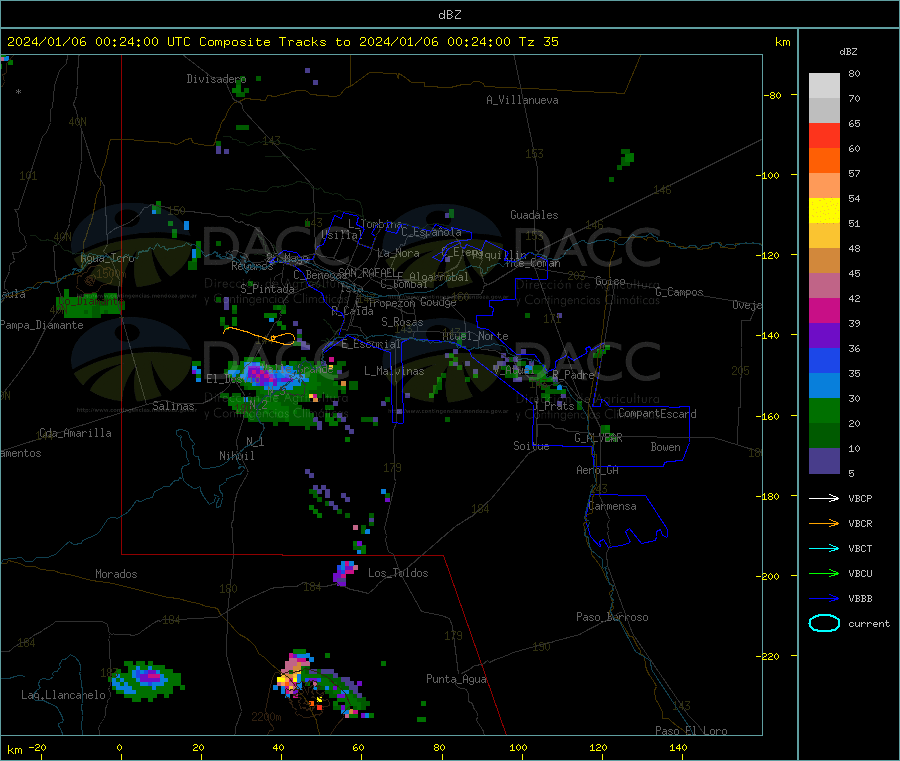Click the 0 tick on horizontal axis
The image size is (900, 761).
coord(119,747)
